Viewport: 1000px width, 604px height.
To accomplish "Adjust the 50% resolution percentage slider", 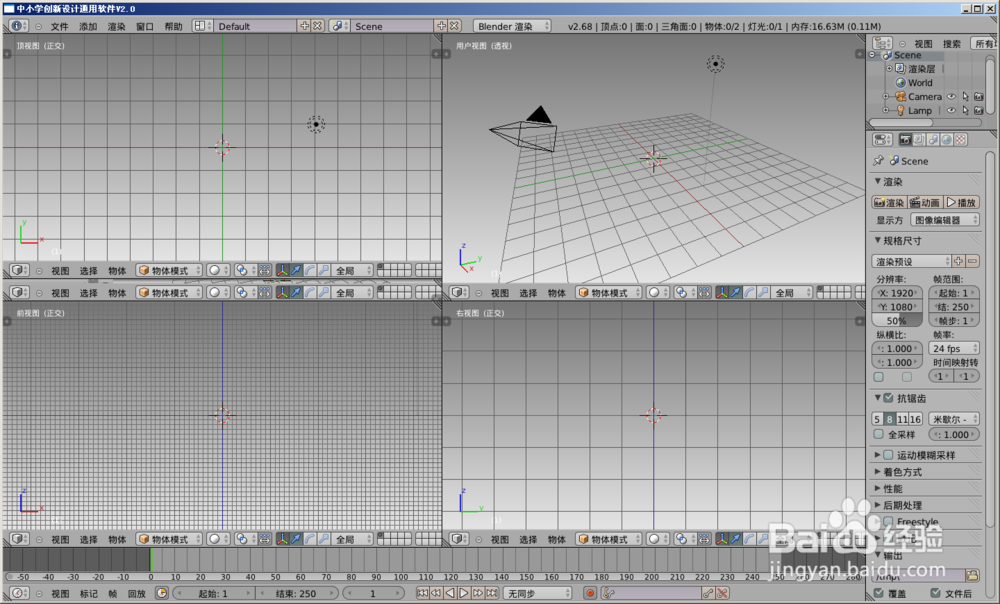I will tap(897, 321).
